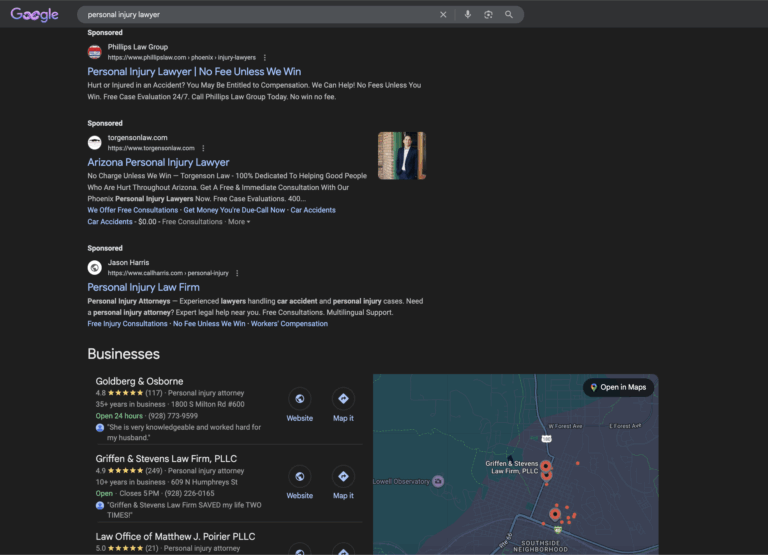Start voice search with microphone icon
The height and width of the screenshot is (555, 768).
(467, 15)
